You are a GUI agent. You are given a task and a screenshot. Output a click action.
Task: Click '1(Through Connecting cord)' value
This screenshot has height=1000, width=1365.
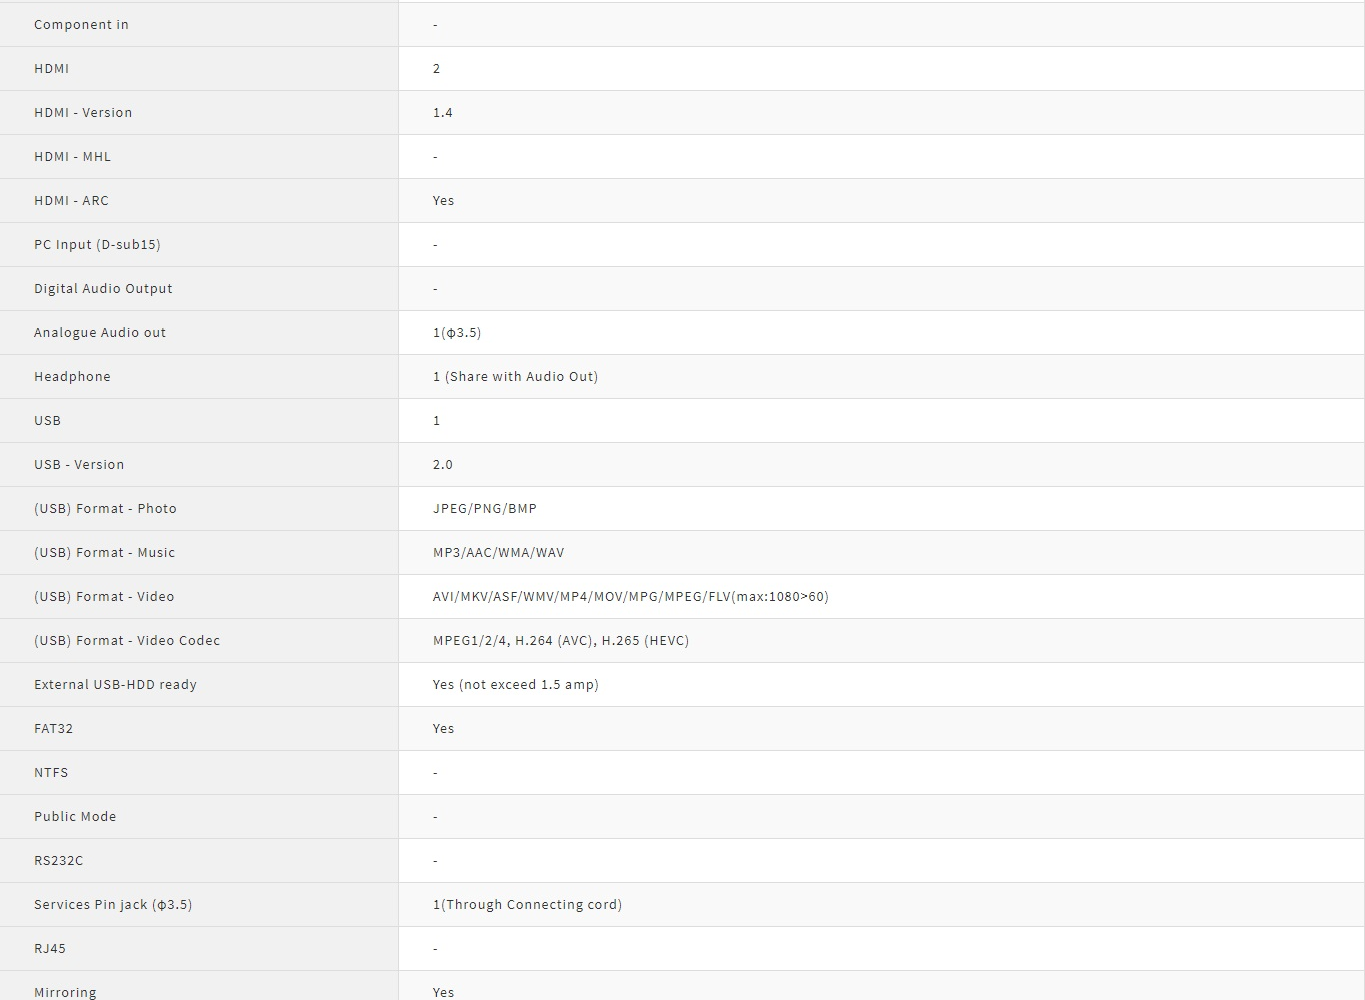pos(527,905)
